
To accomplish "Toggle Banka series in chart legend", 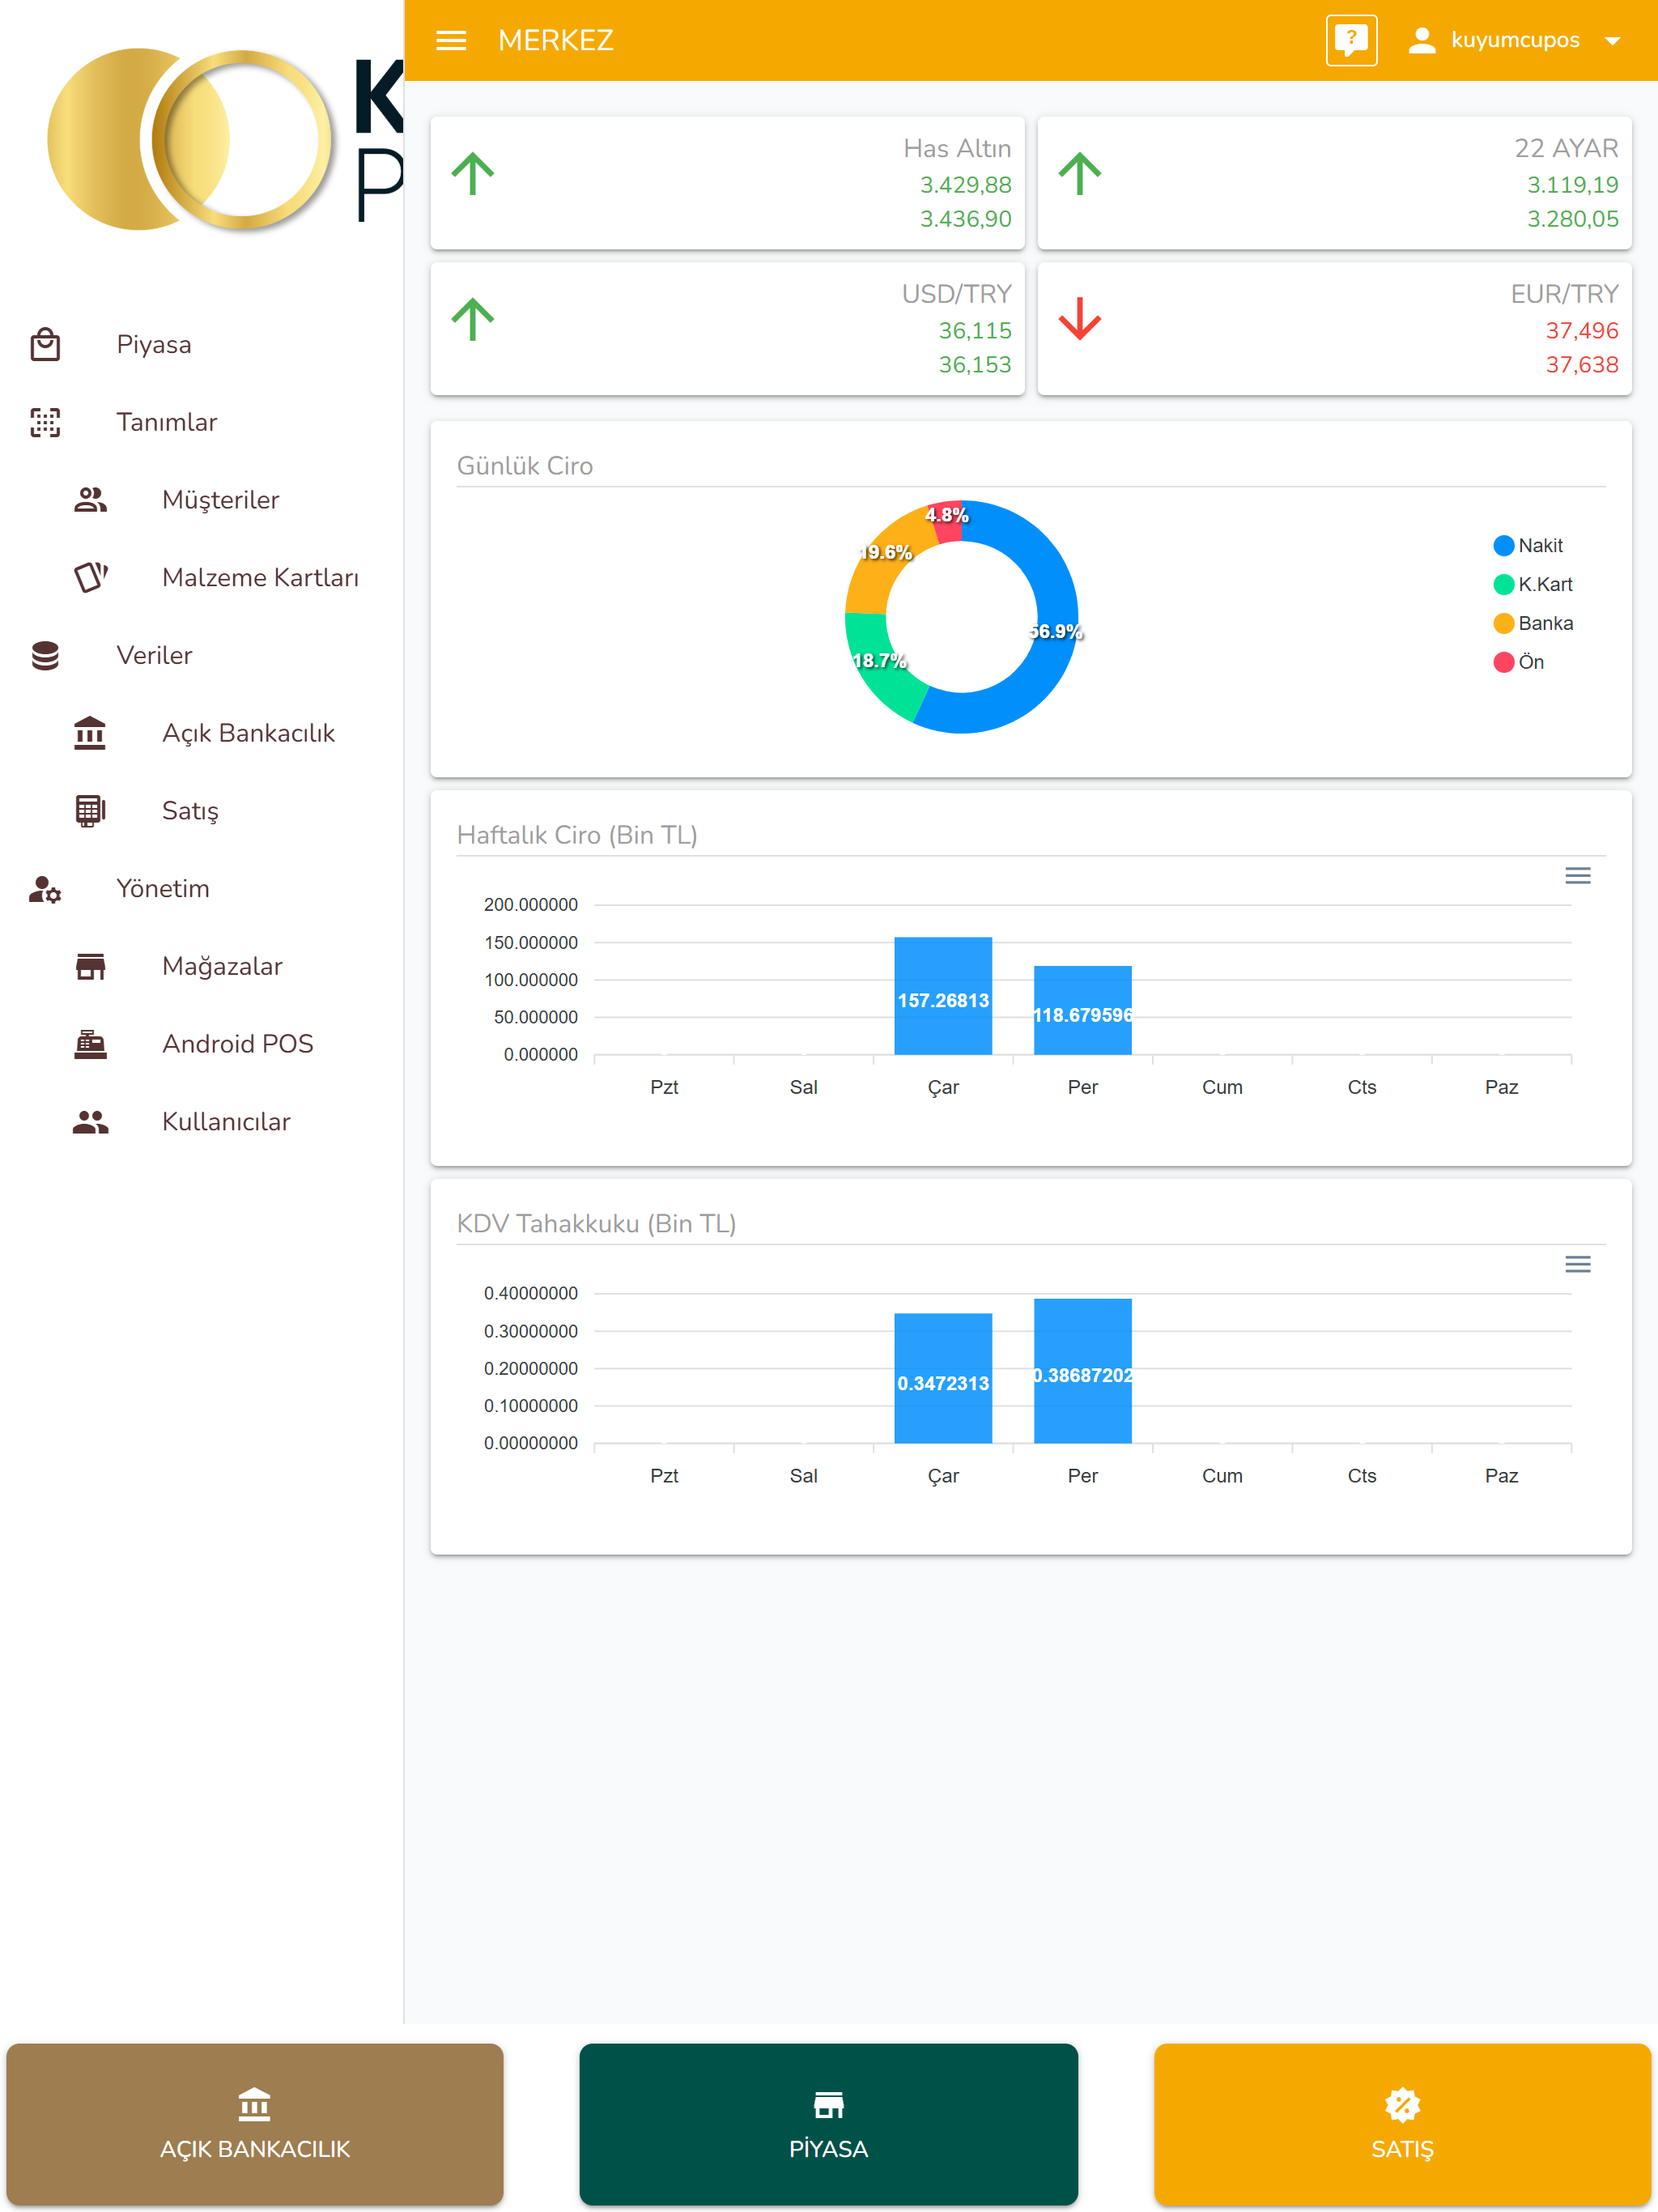I will click(1532, 623).
